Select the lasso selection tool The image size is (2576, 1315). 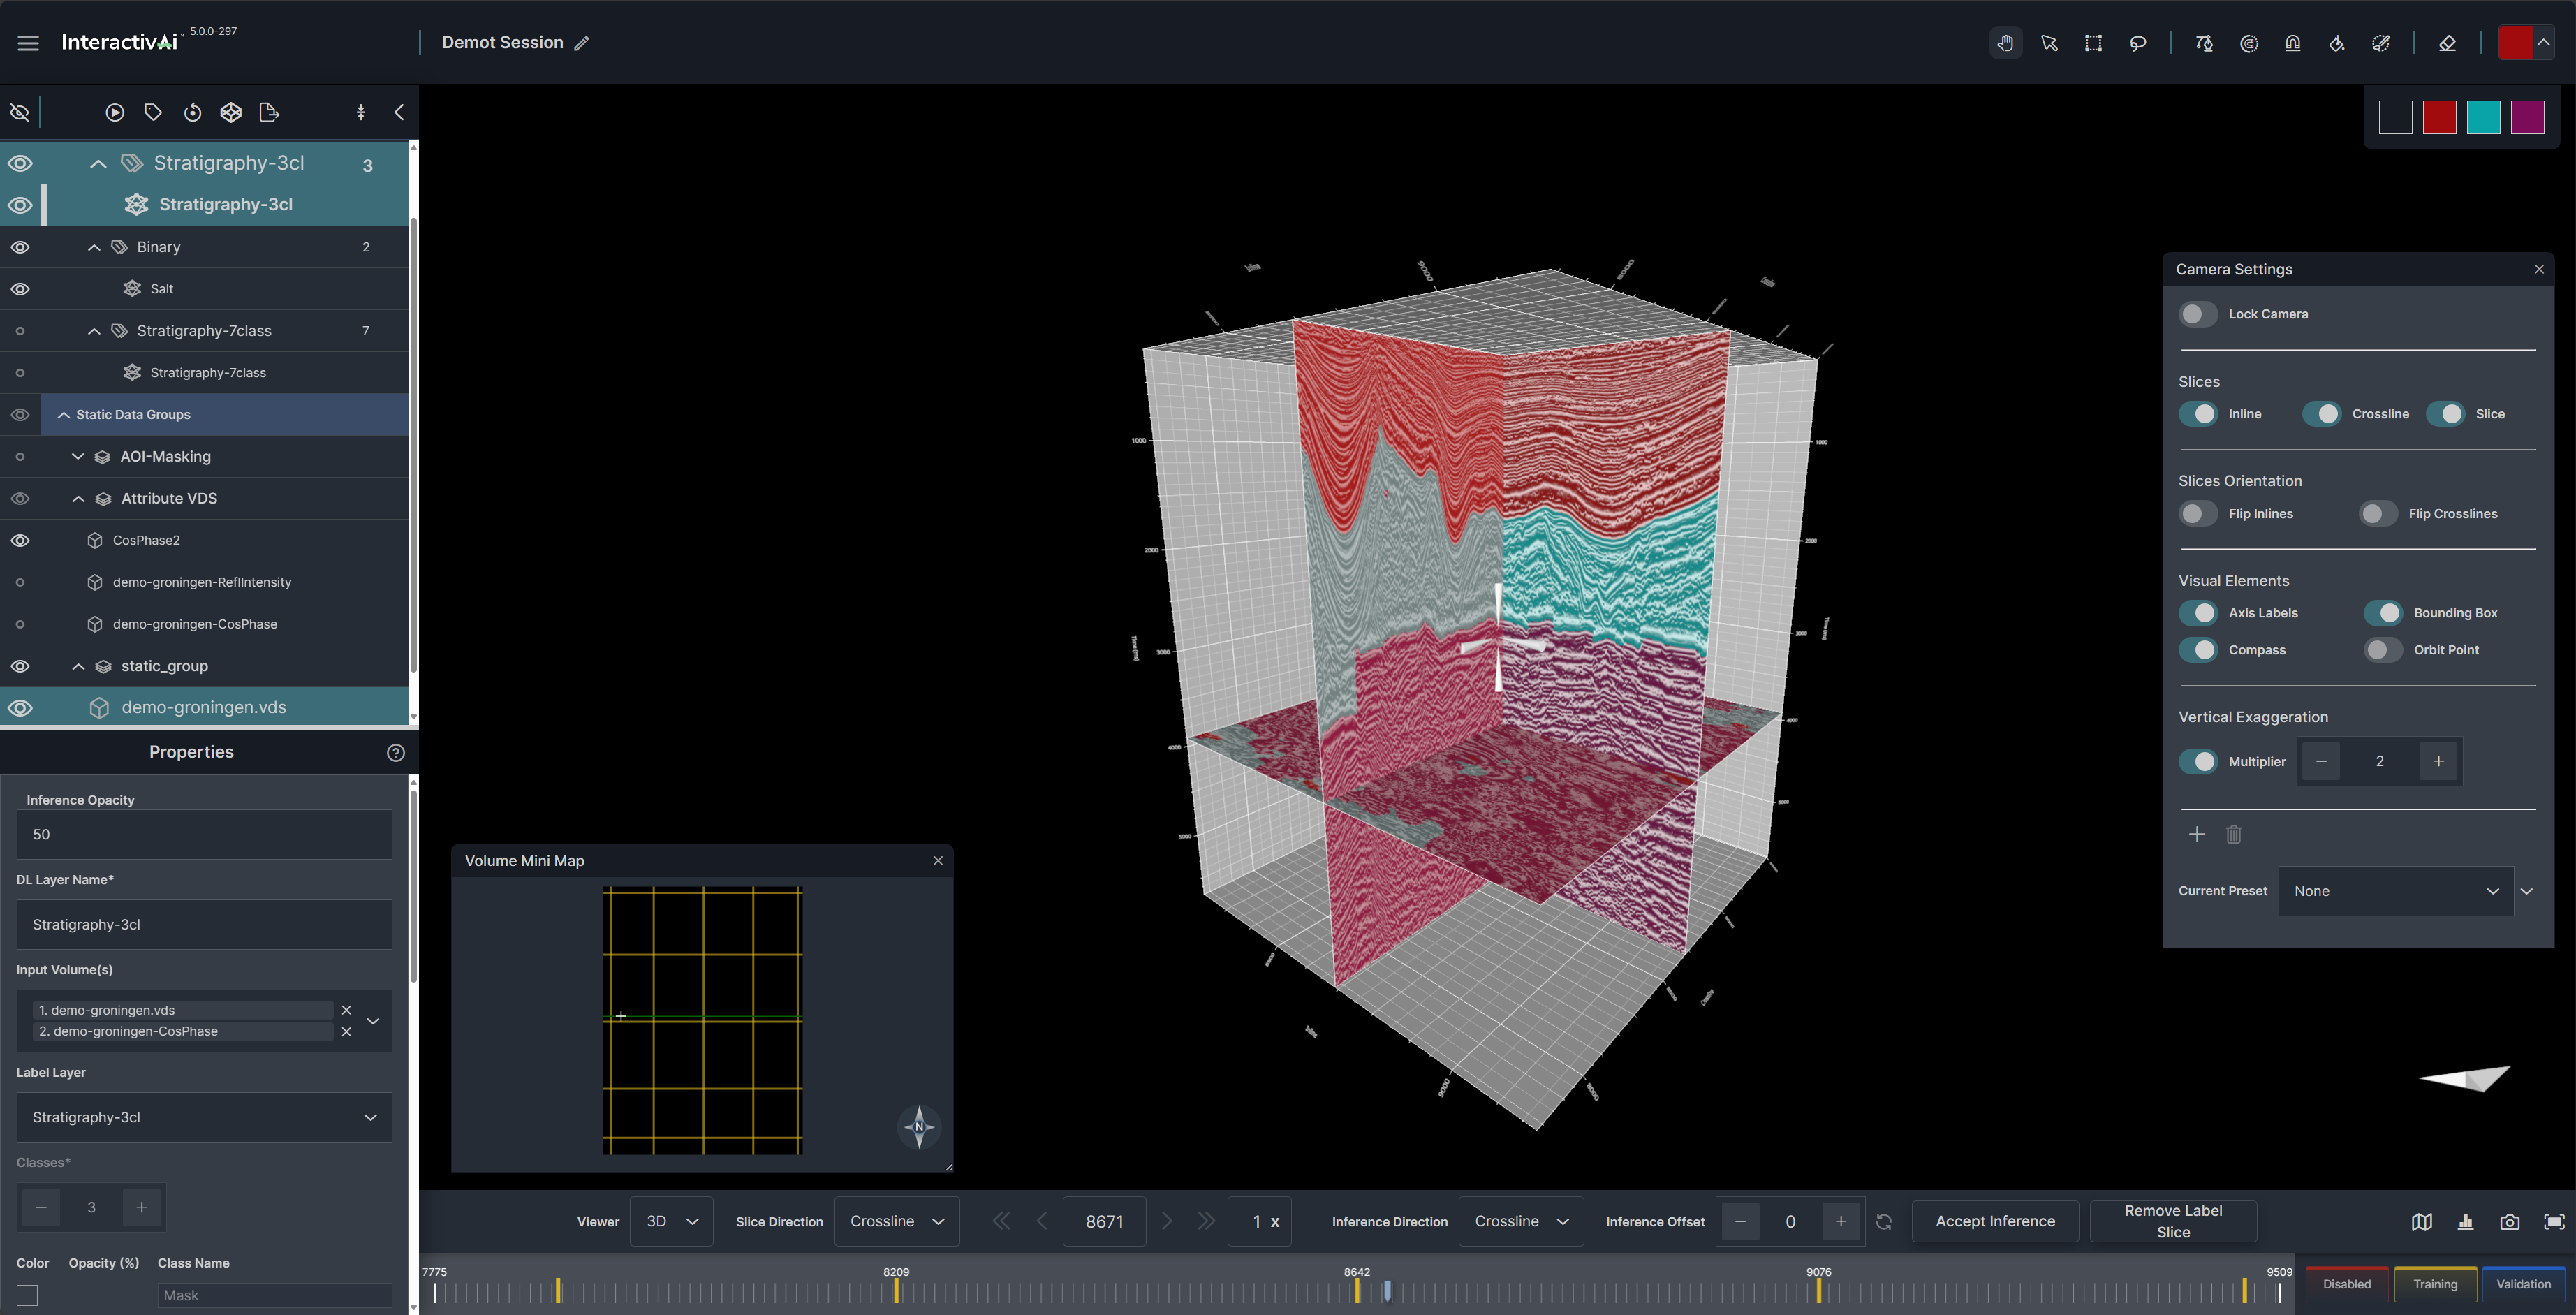coord(2138,43)
